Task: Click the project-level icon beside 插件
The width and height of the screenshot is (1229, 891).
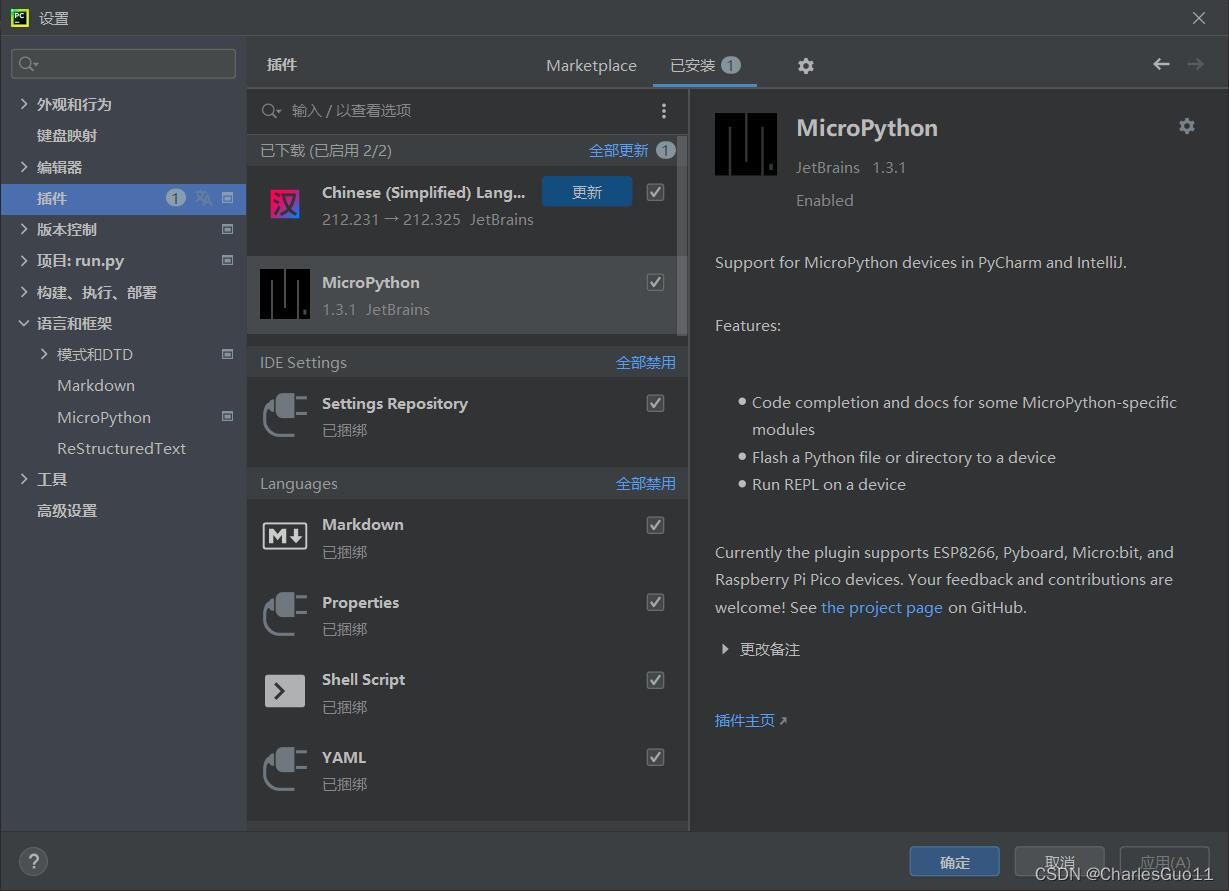Action: click(227, 198)
